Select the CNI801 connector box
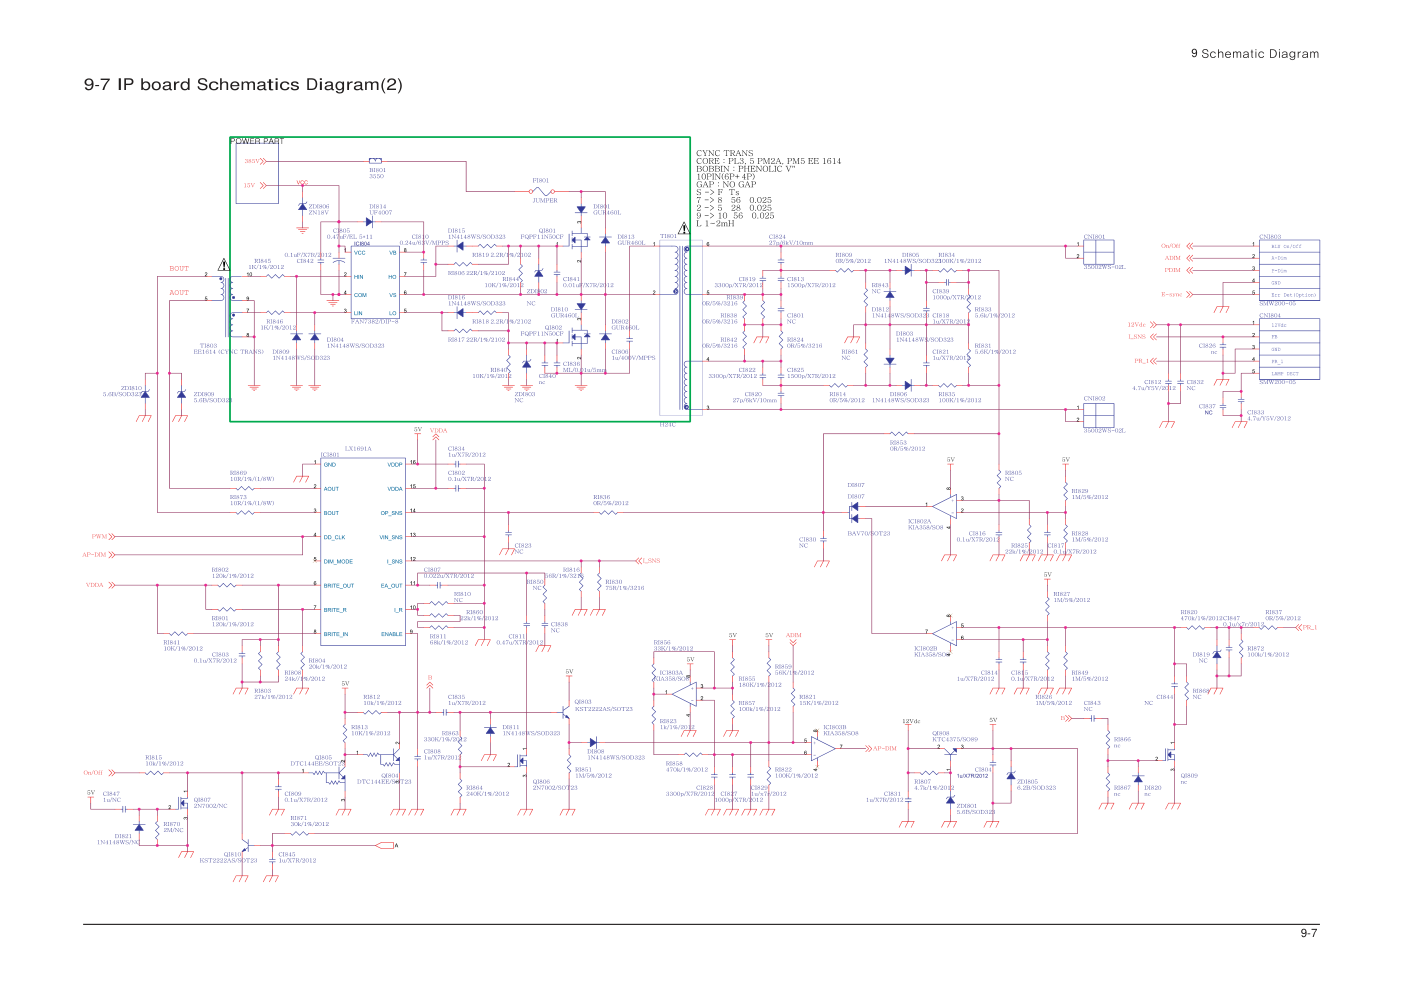This screenshot has width=1404, height=993. 1099,251
